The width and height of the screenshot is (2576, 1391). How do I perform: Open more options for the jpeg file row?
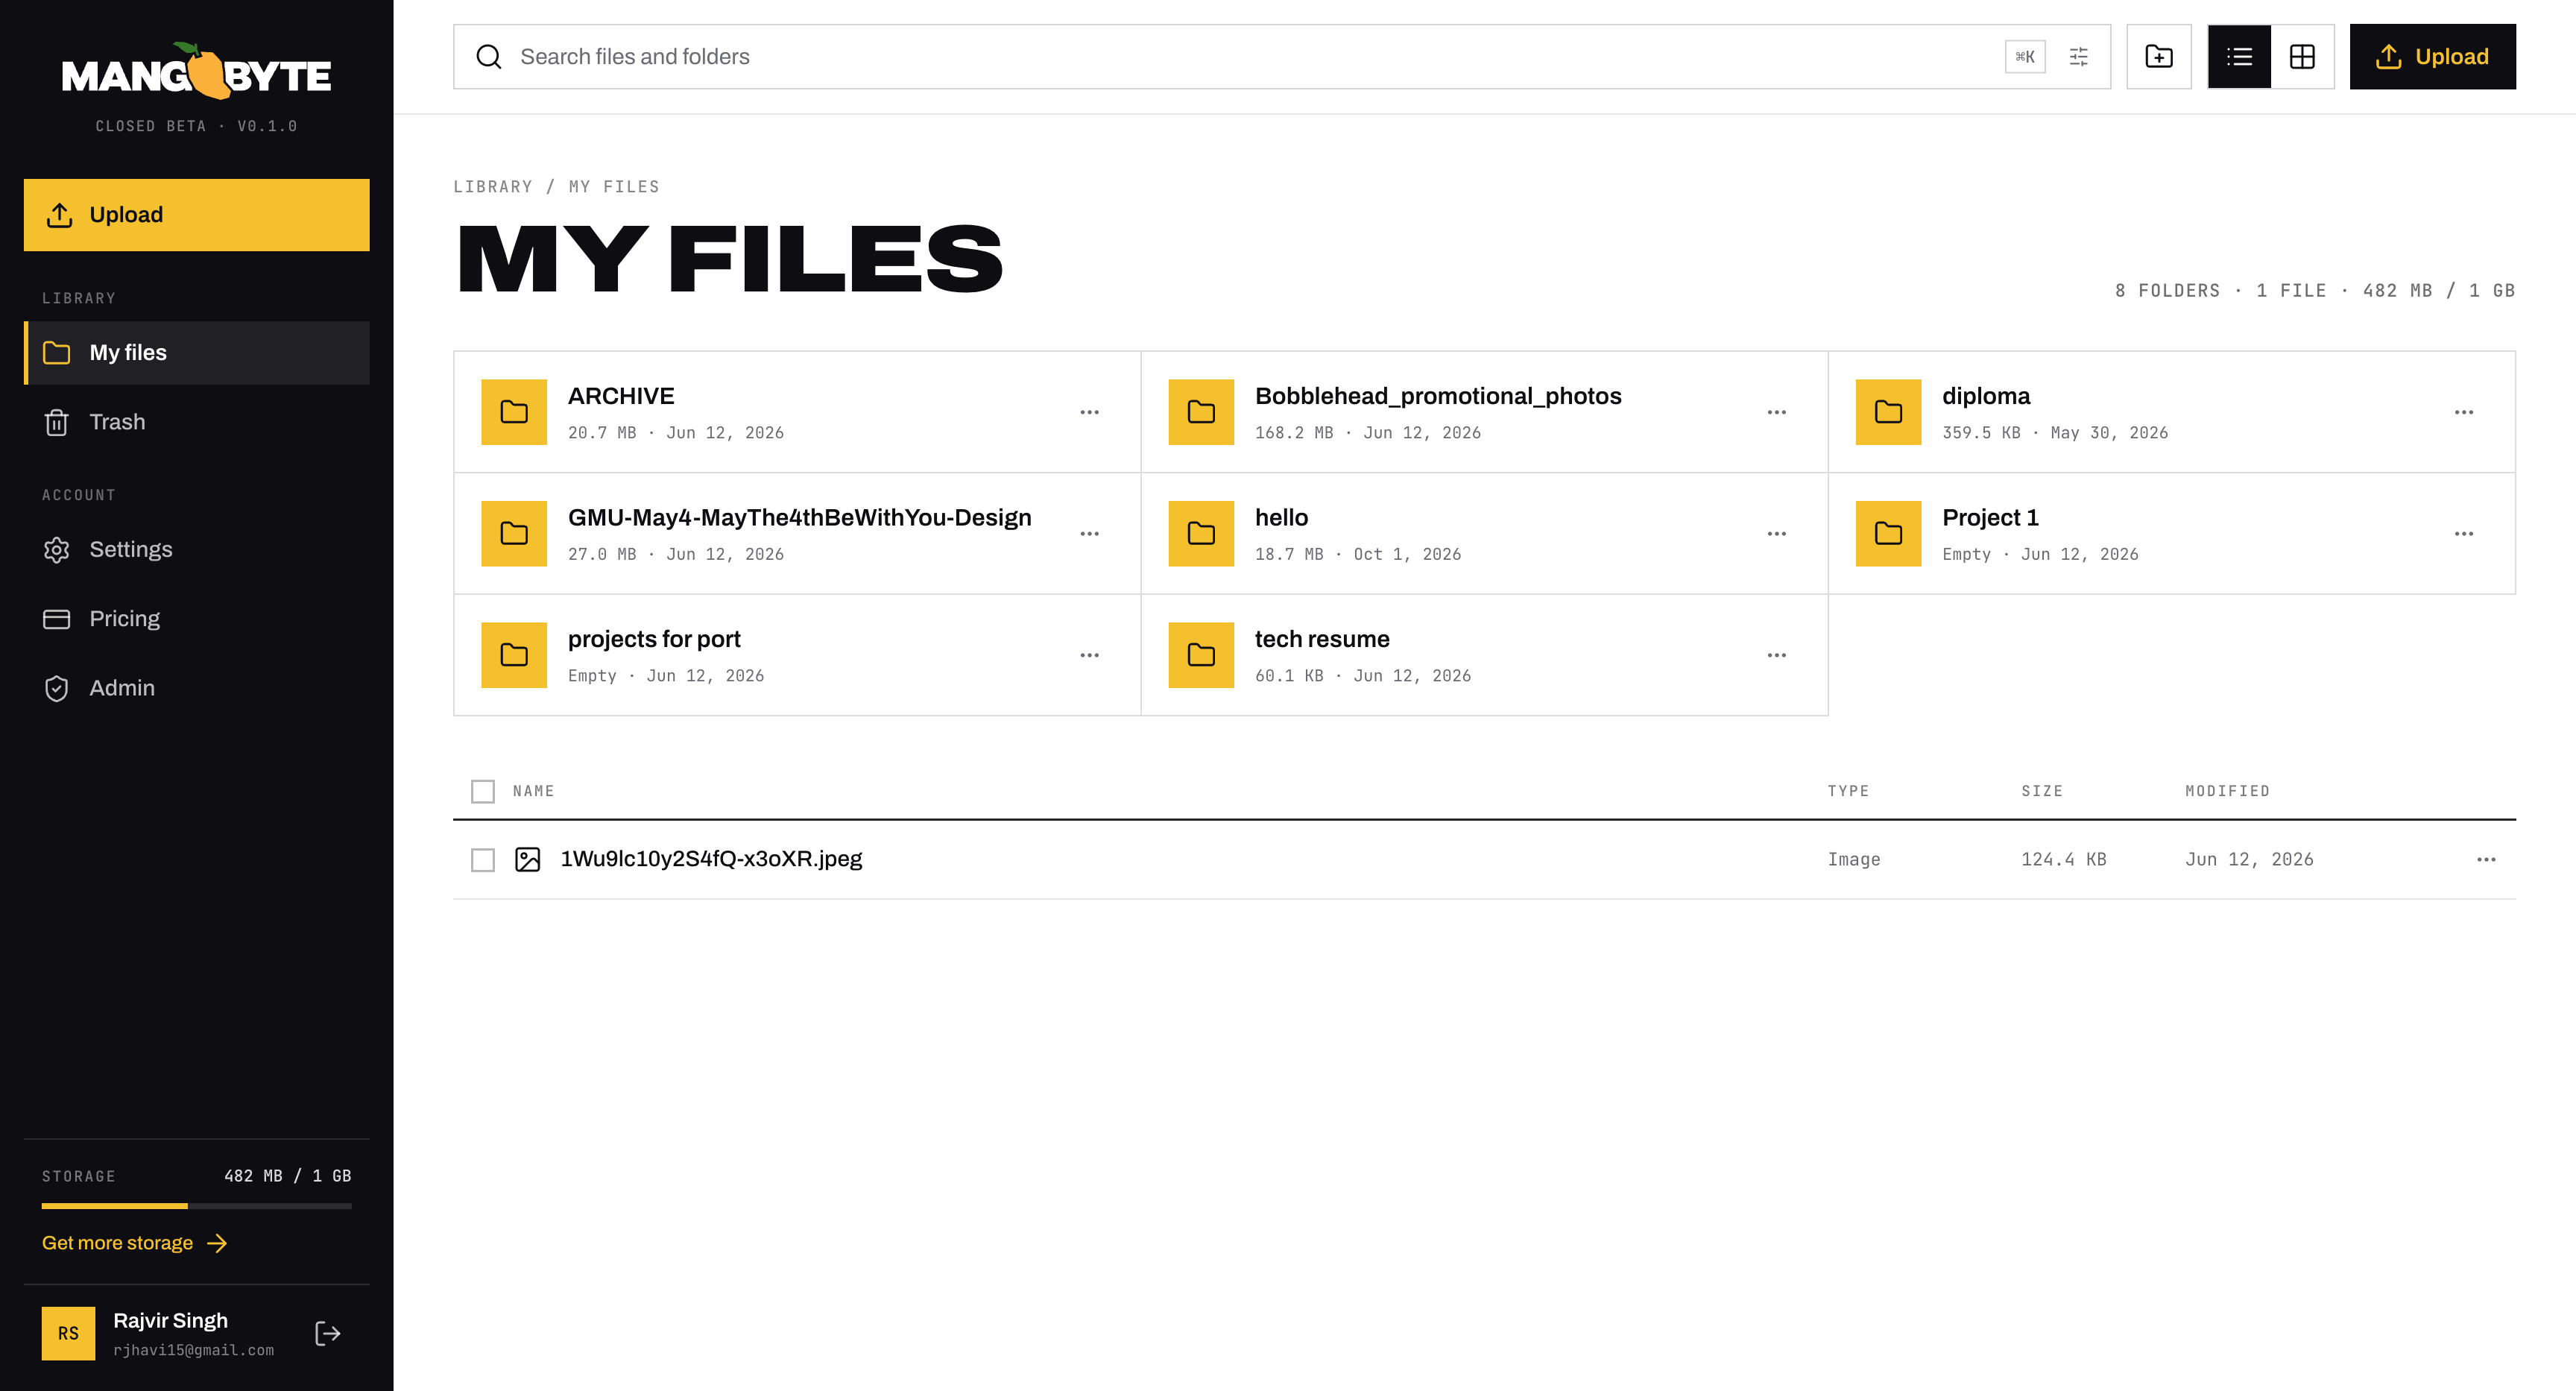(2486, 859)
